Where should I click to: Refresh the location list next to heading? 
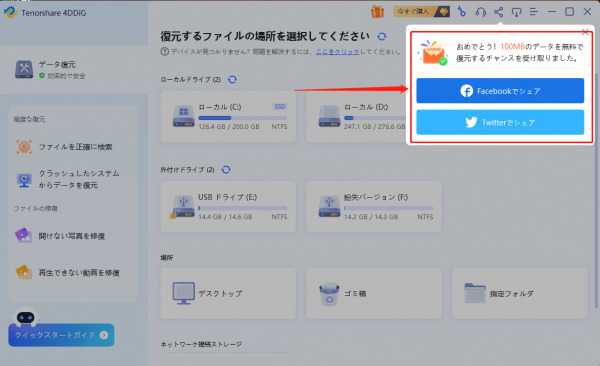coord(382,36)
